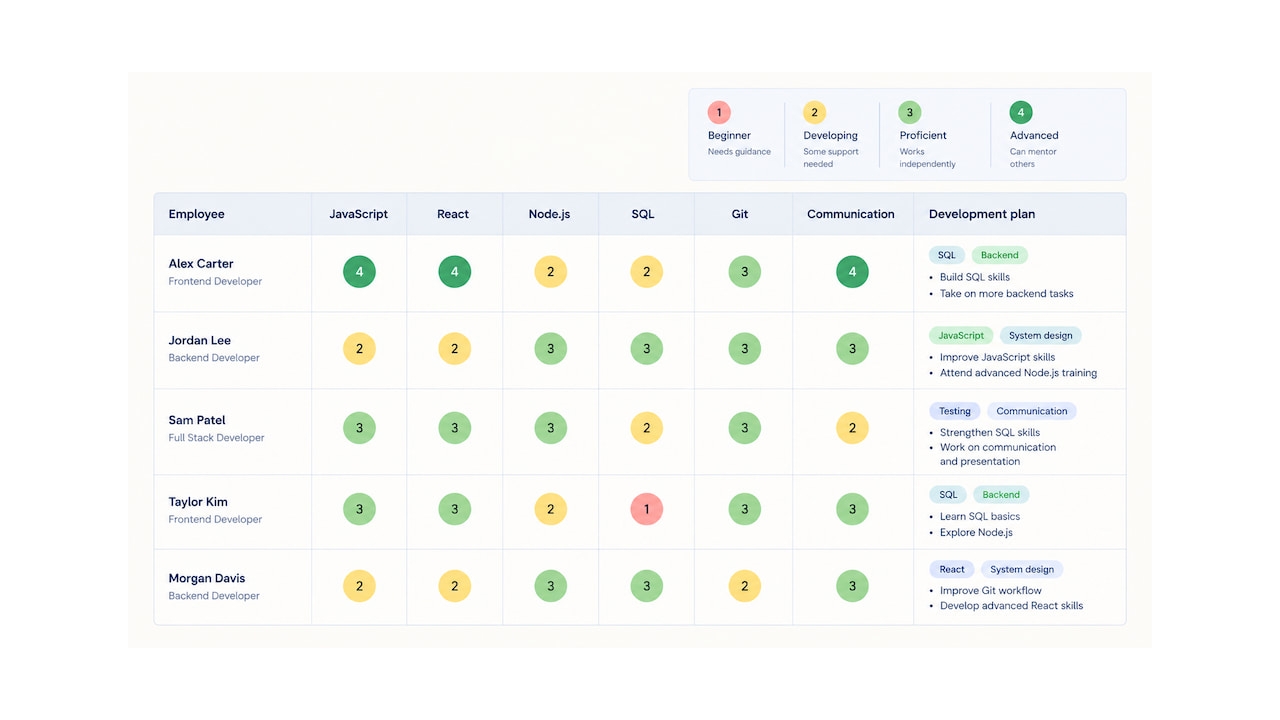Screen dimensions: 1280x720
Task: Click Taylor Kim's SQL rating 1 badge
Action: 646,509
